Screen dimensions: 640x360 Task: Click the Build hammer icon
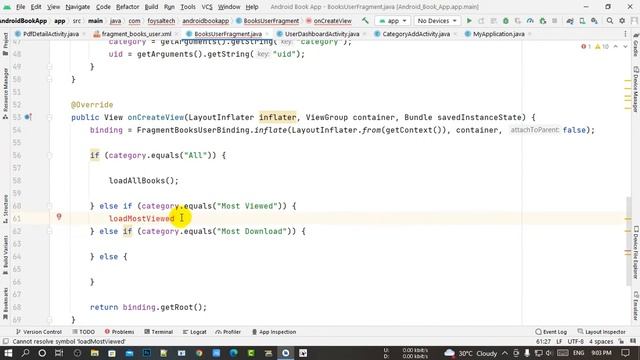[365, 20]
